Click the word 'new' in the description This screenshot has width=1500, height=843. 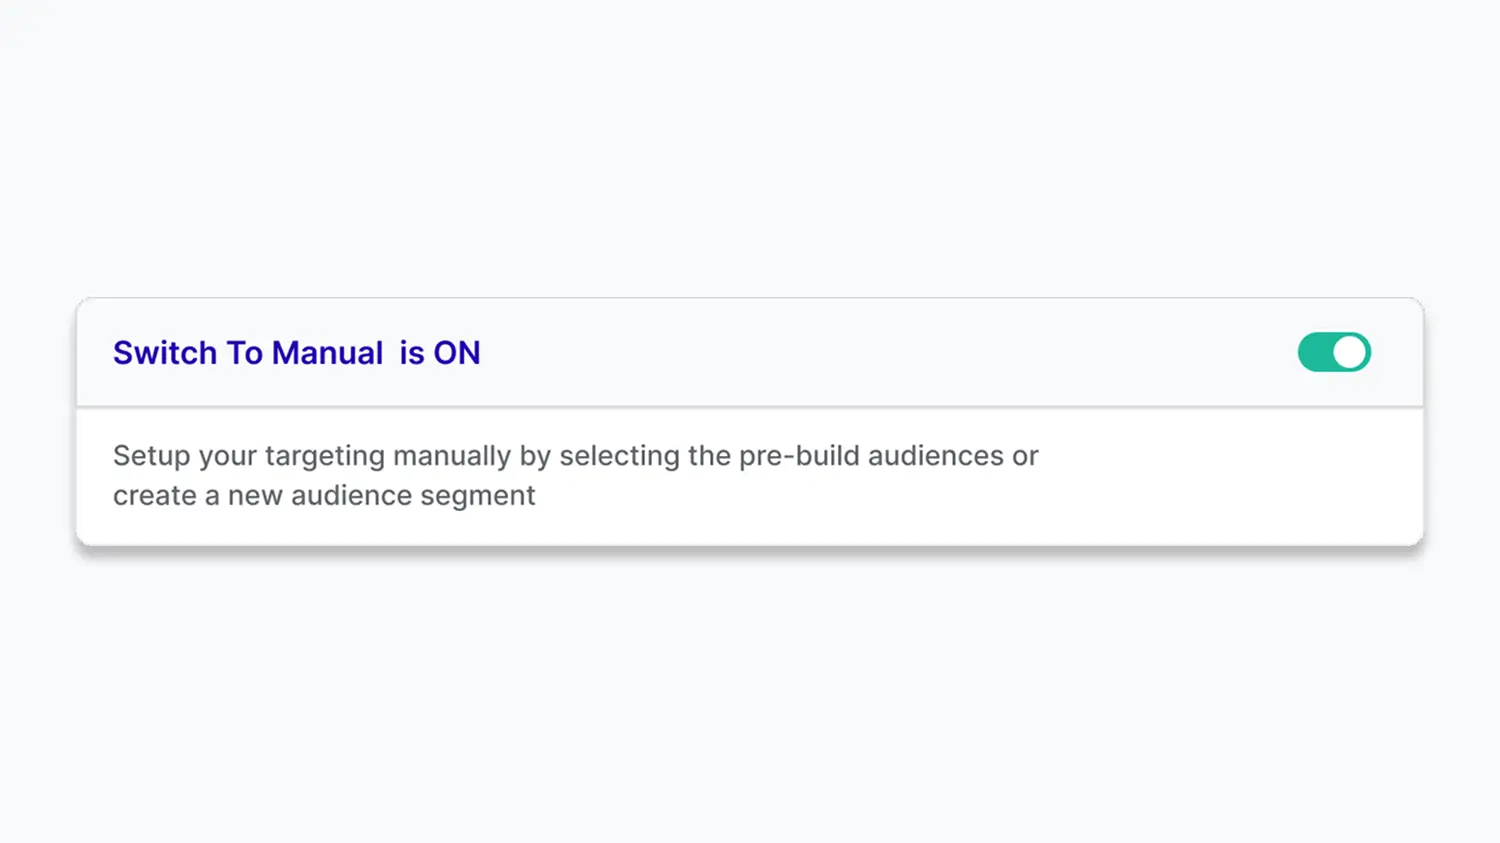point(255,496)
